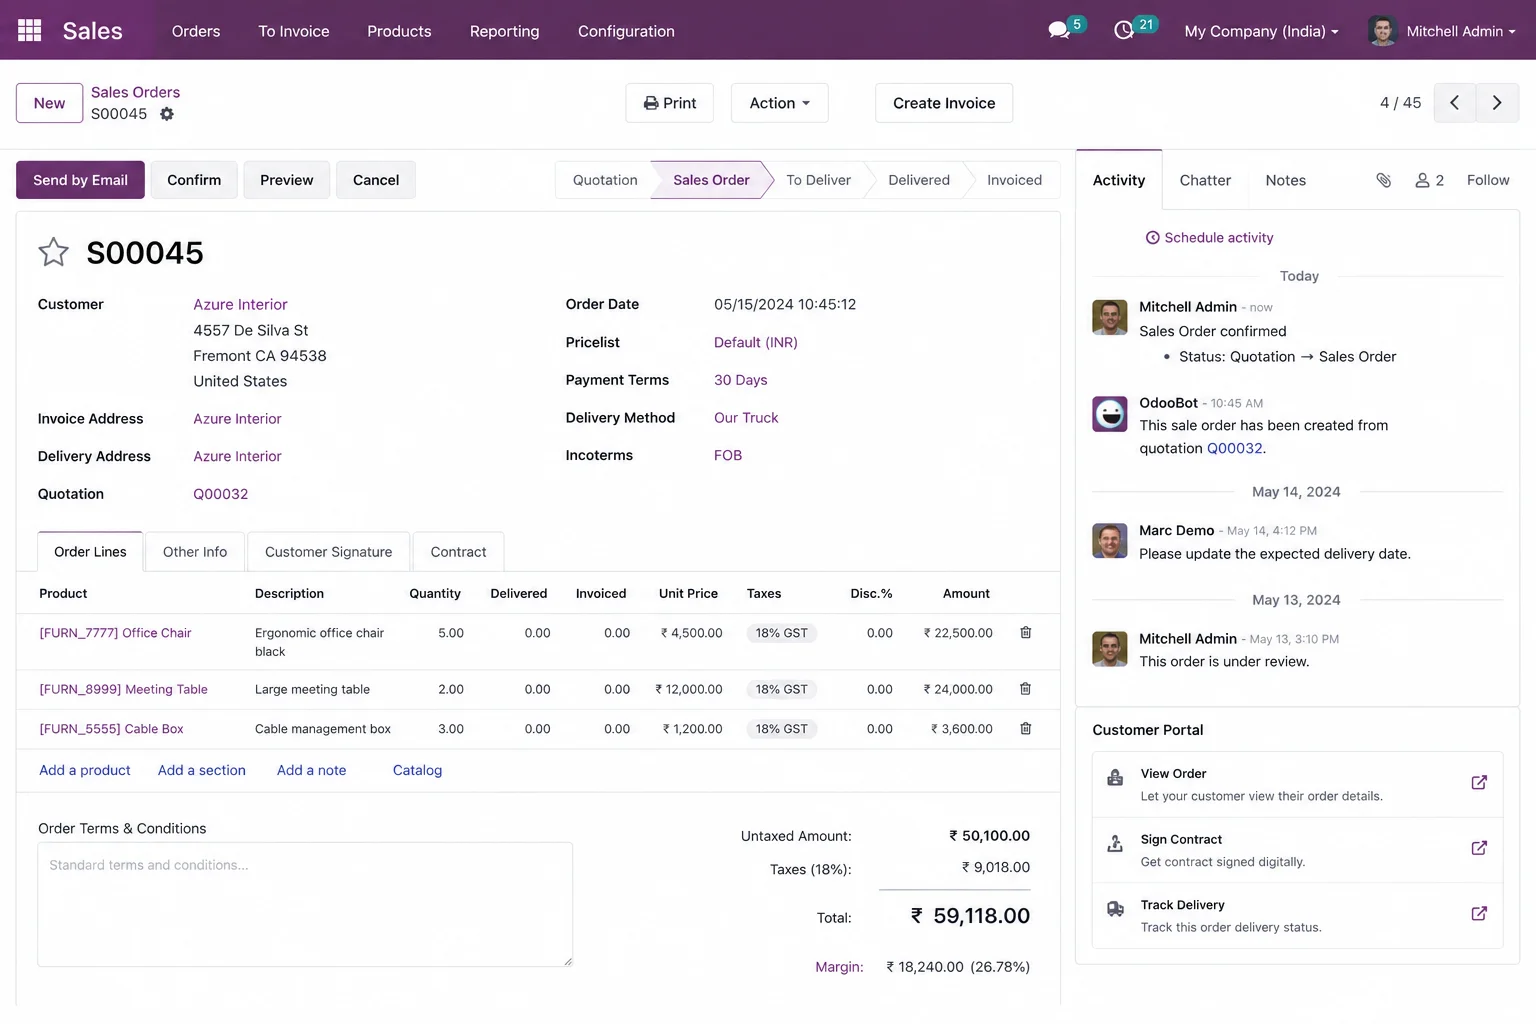The height and width of the screenshot is (1024, 1536).
Task: Open the activities clock icon
Action: 1124,31
